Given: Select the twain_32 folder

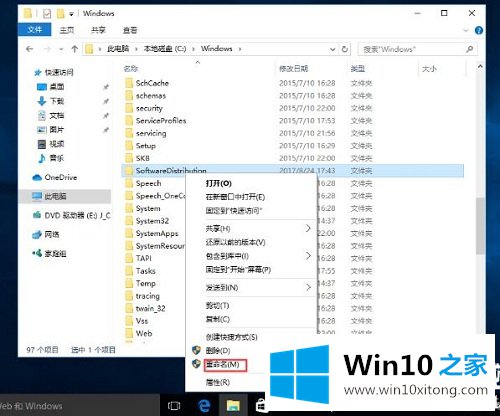Looking at the screenshot, I should click(150, 309).
